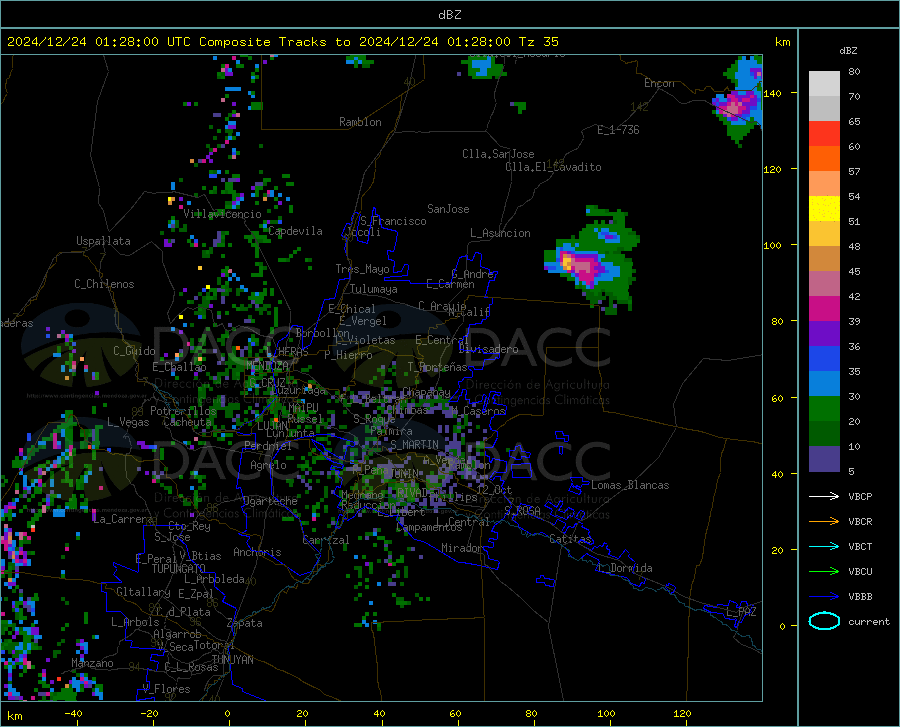The height and width of the screenshot is (727, 900).
Task: Click the cyan VBCT arrow legend icon
Action: point(824,546)
